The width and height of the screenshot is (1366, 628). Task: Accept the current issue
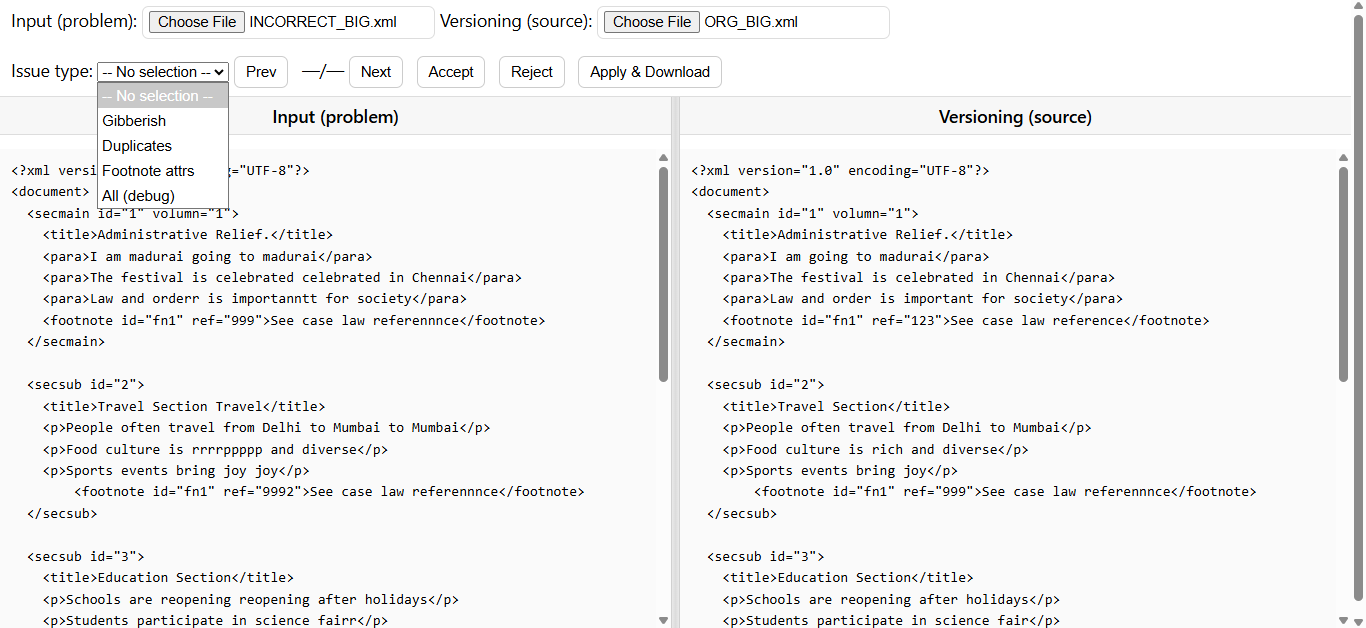(x=450, y=71)
